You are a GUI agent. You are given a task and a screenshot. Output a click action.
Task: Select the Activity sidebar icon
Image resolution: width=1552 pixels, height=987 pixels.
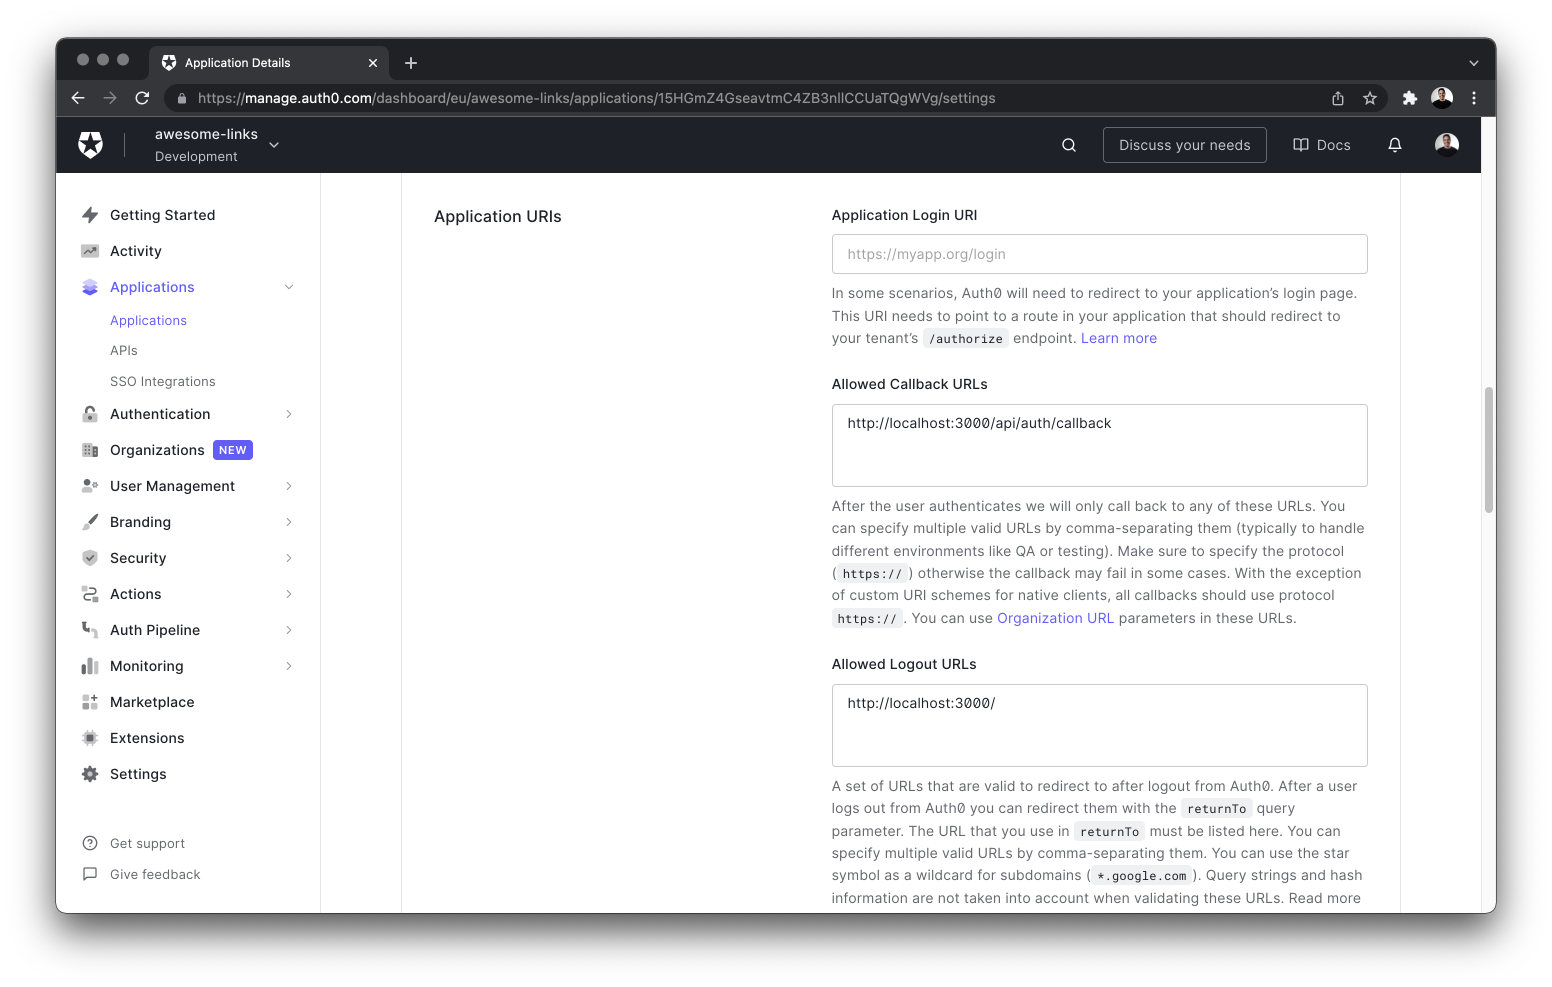click(90, 250)
